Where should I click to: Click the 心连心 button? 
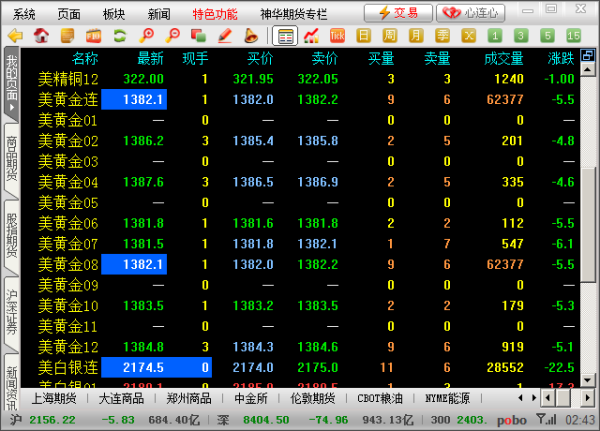coord(471,13)
